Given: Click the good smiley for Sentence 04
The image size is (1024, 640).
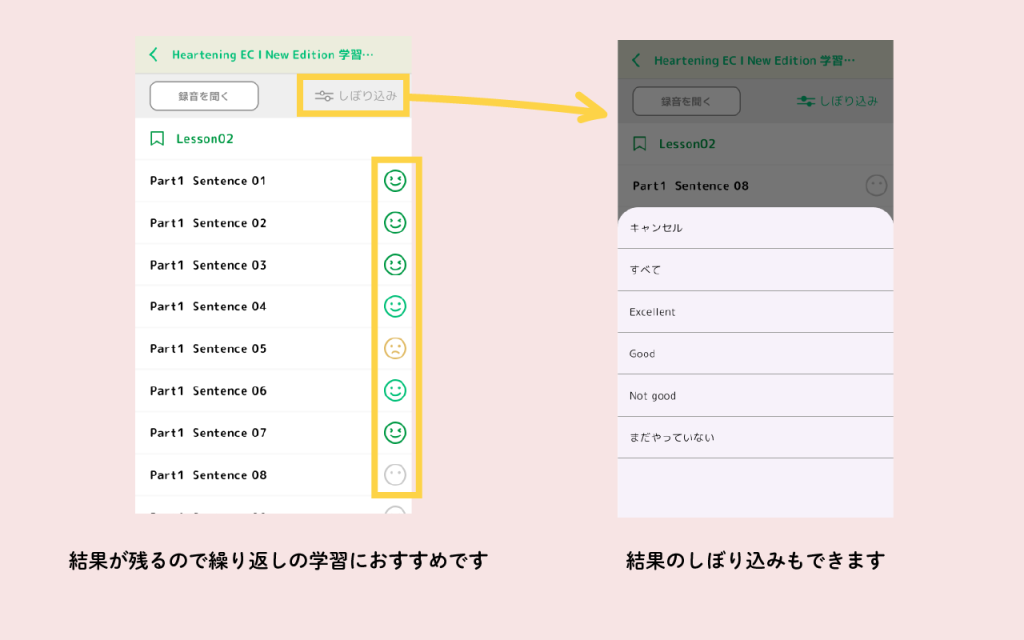Looking at the screenshot, I should click(395, 306).
